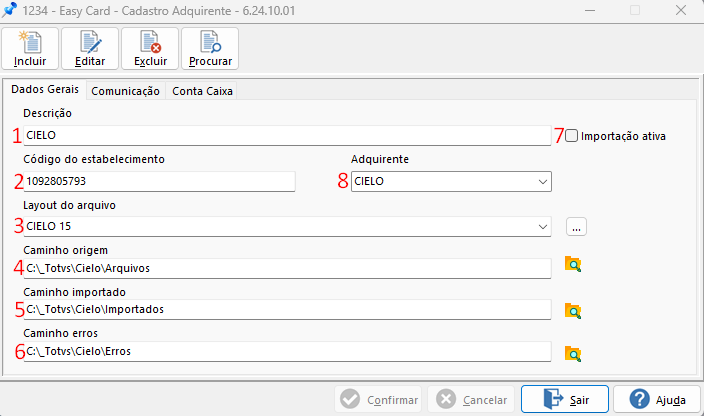Click the Editar pencil icon
This screenshot has width=704, height=416.
(90, 43)
